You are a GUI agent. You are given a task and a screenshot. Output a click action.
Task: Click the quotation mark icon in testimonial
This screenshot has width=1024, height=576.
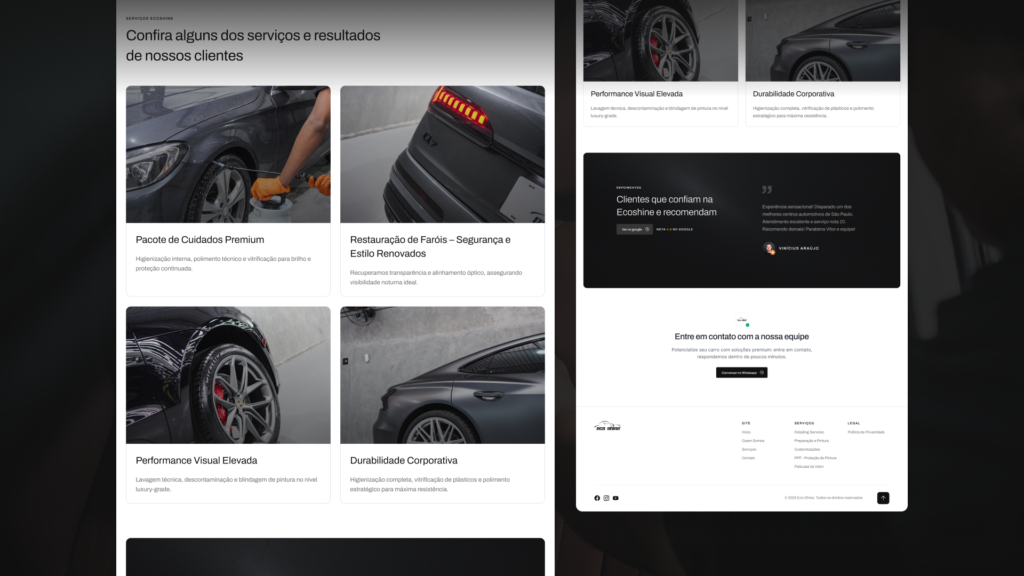coord(767,189)
